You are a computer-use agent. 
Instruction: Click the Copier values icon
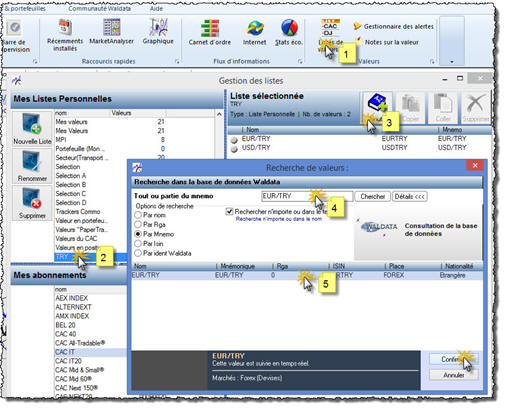click(410, 107)
